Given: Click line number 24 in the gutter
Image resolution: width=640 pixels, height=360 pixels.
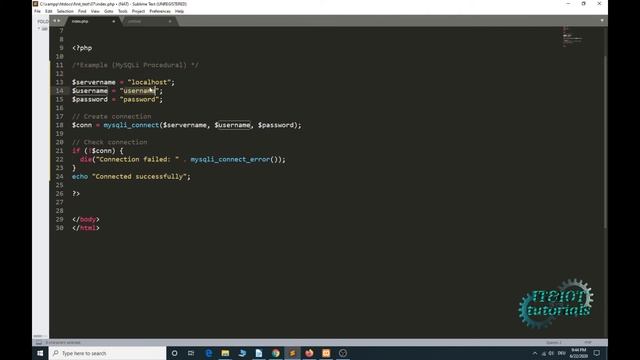Looking at the screenshot, I should 60,176.
